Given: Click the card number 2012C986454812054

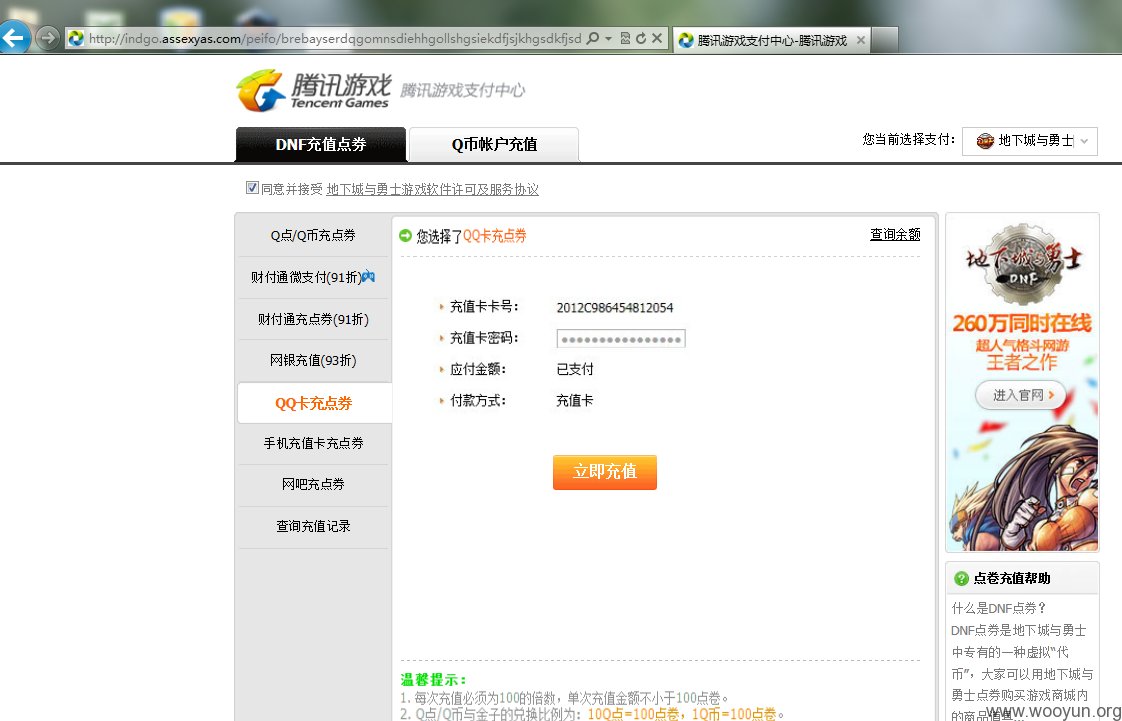Looking at the screenshot, I should pyautogui.click(x=615, y=308).
